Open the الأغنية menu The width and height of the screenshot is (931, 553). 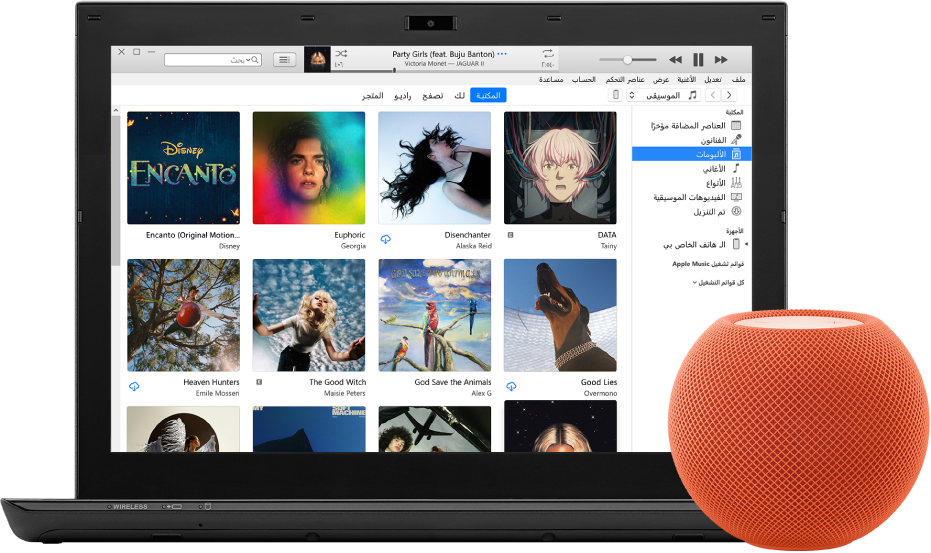coord(686,80)
